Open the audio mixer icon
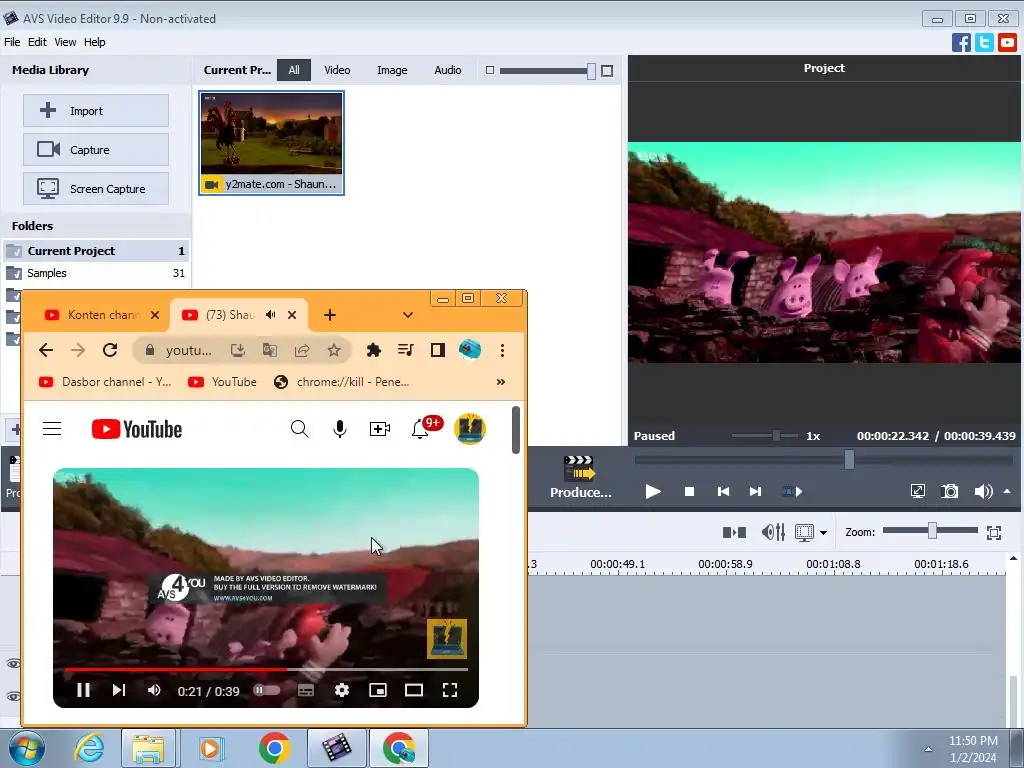The width and height of the screenshot is (1024, 768). coord(773,532)
